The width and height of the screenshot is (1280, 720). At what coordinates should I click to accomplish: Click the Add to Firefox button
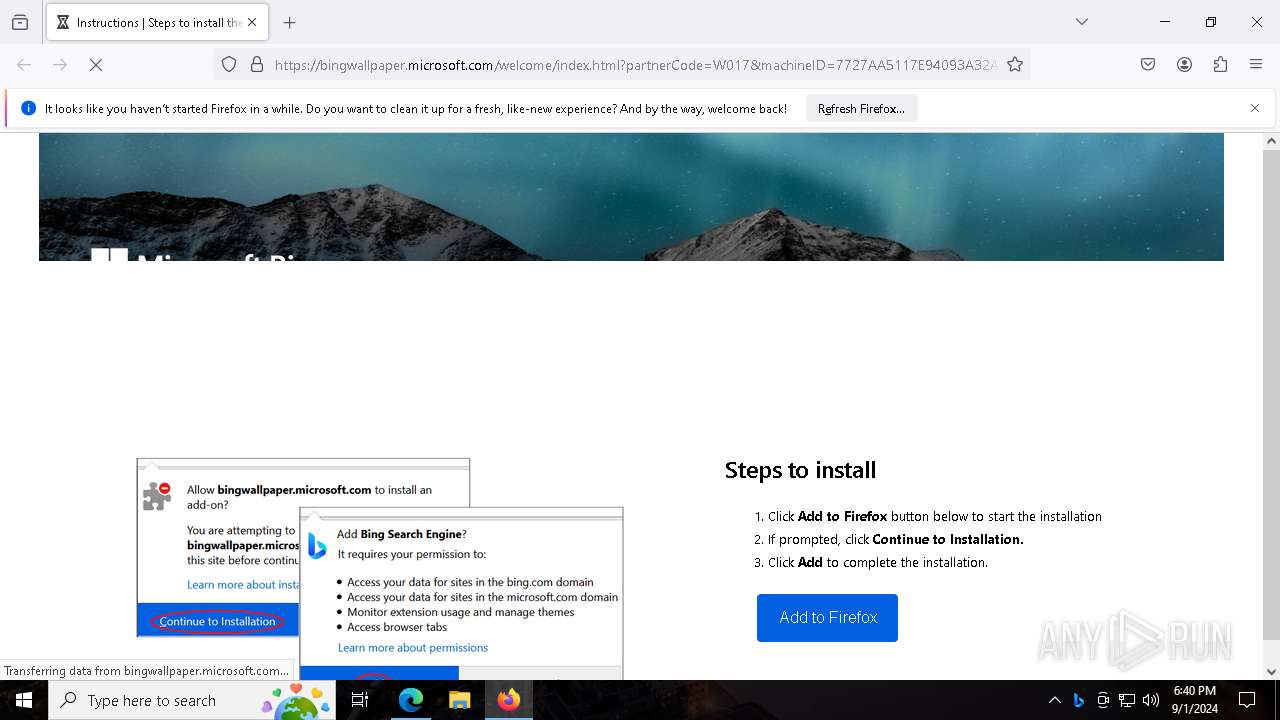(x=827, y=618)
